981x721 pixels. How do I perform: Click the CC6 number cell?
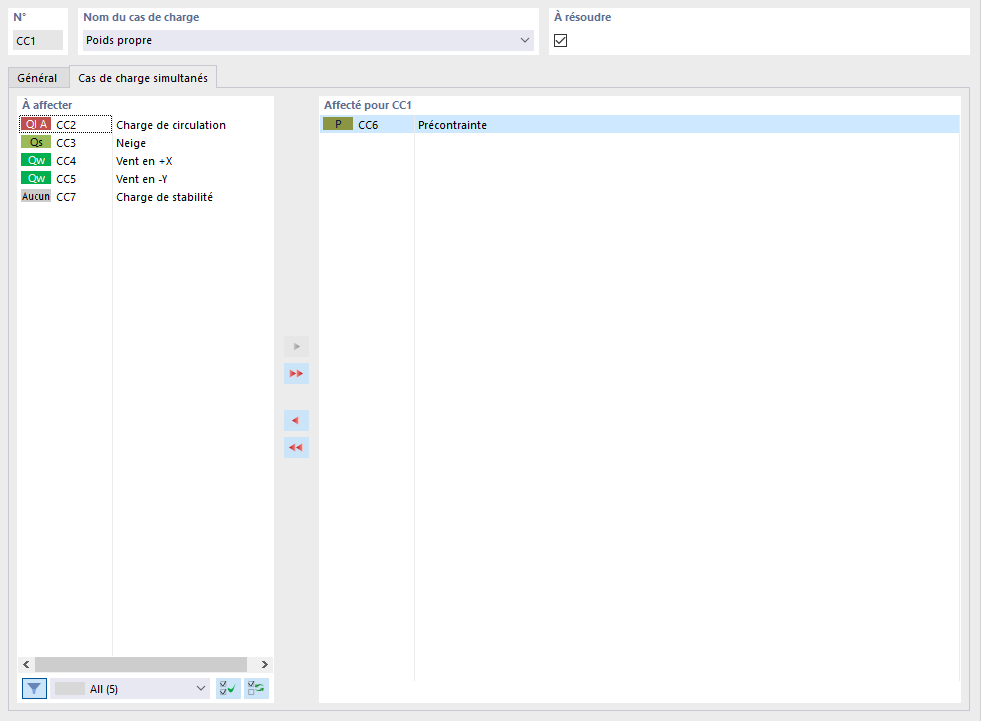coord(368,125)
